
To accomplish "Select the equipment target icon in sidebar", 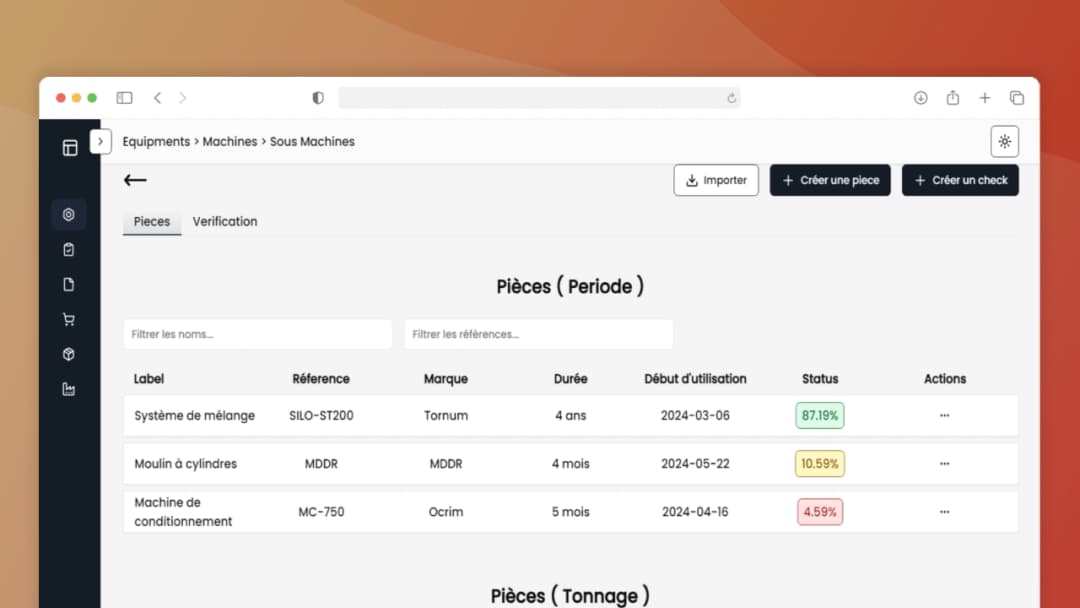I will coord(69,214).
